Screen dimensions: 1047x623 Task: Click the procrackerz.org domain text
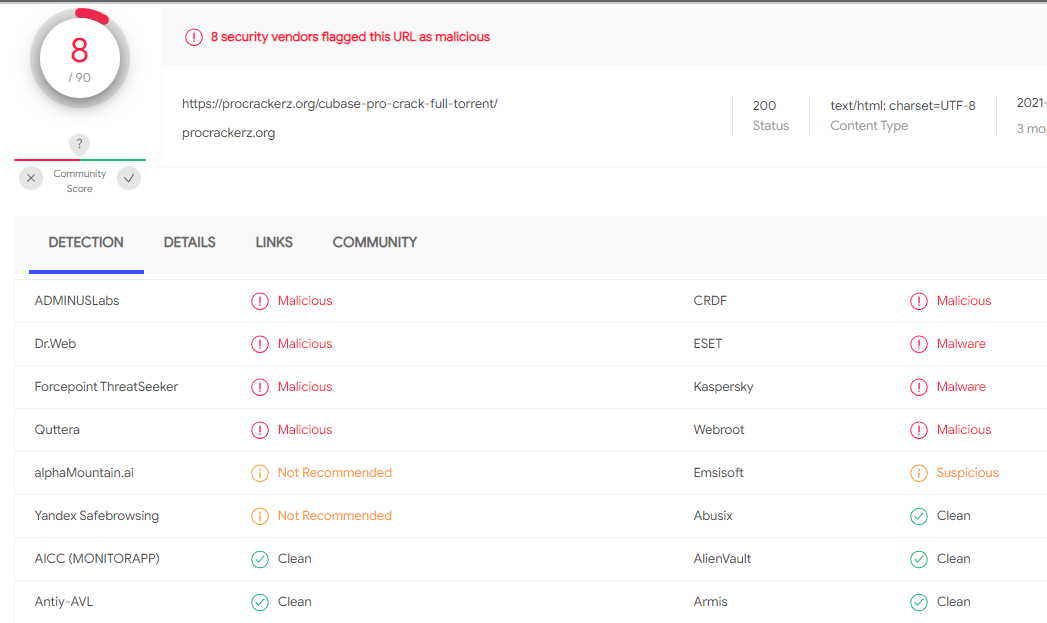pyautogui.click(x=228, y=133)
